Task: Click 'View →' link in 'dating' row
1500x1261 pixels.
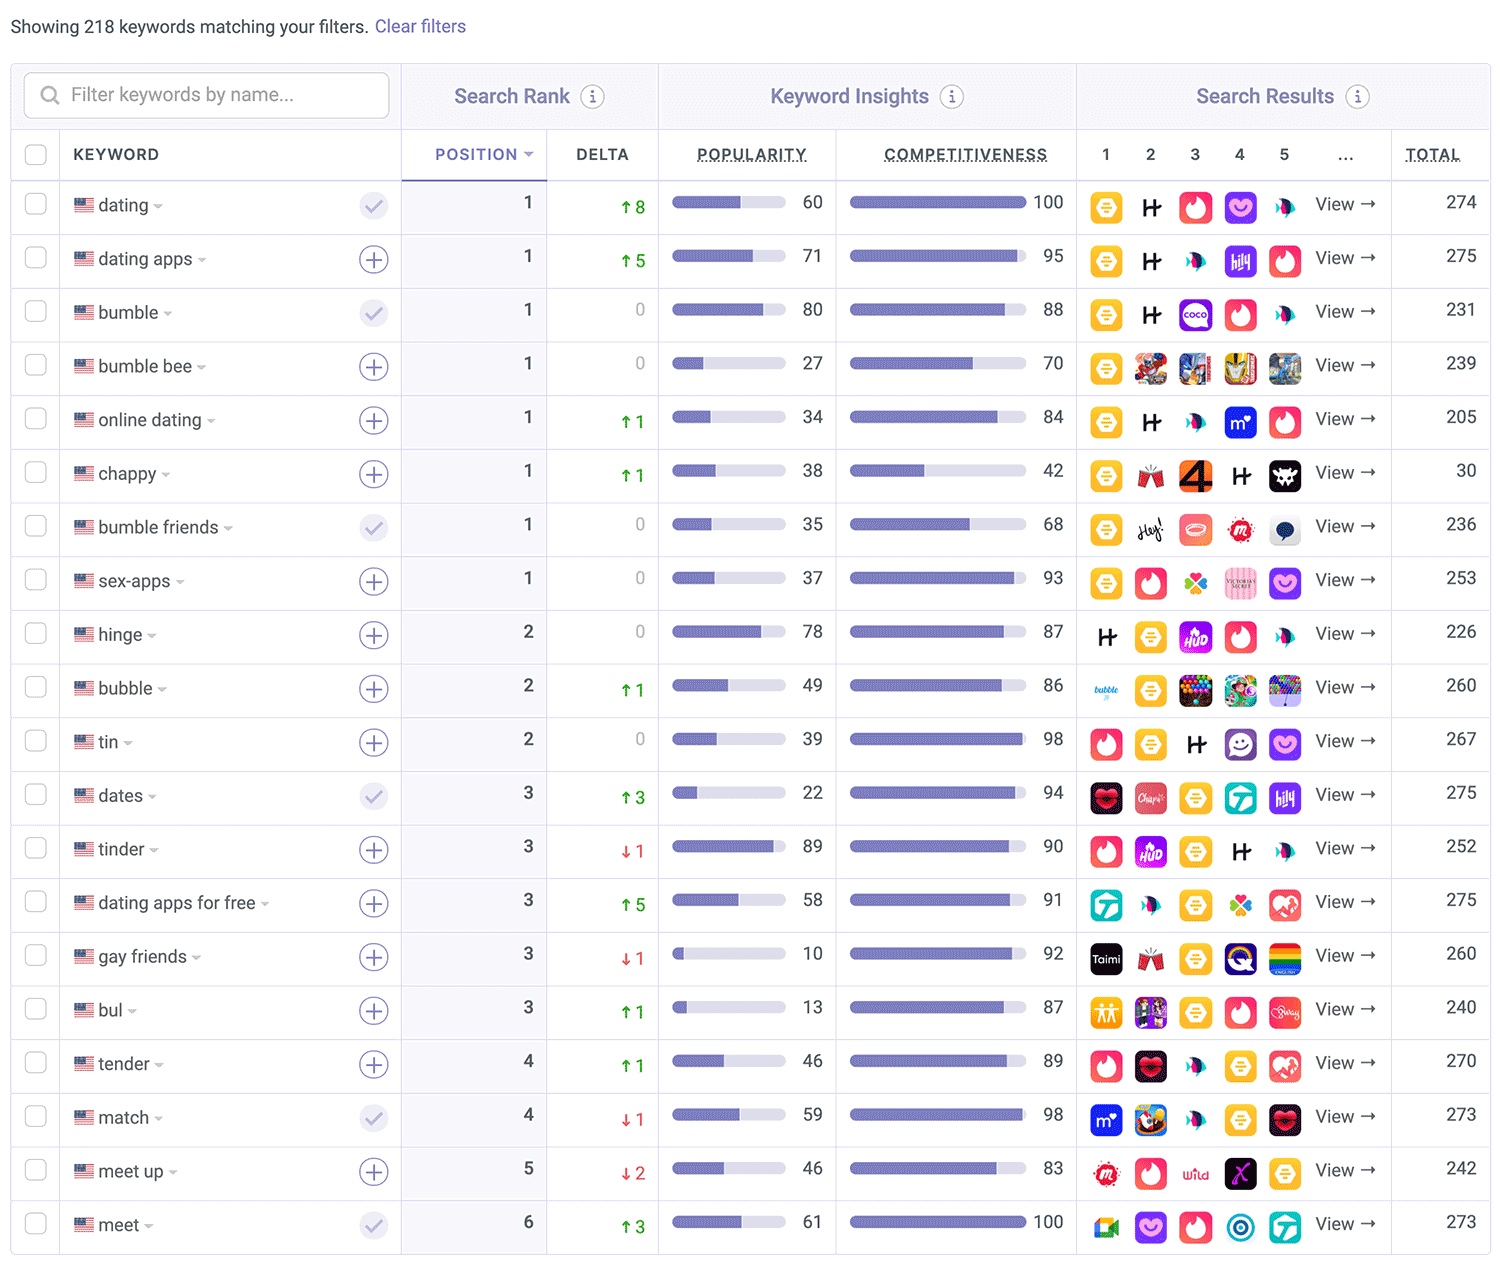Action: 1345,205
